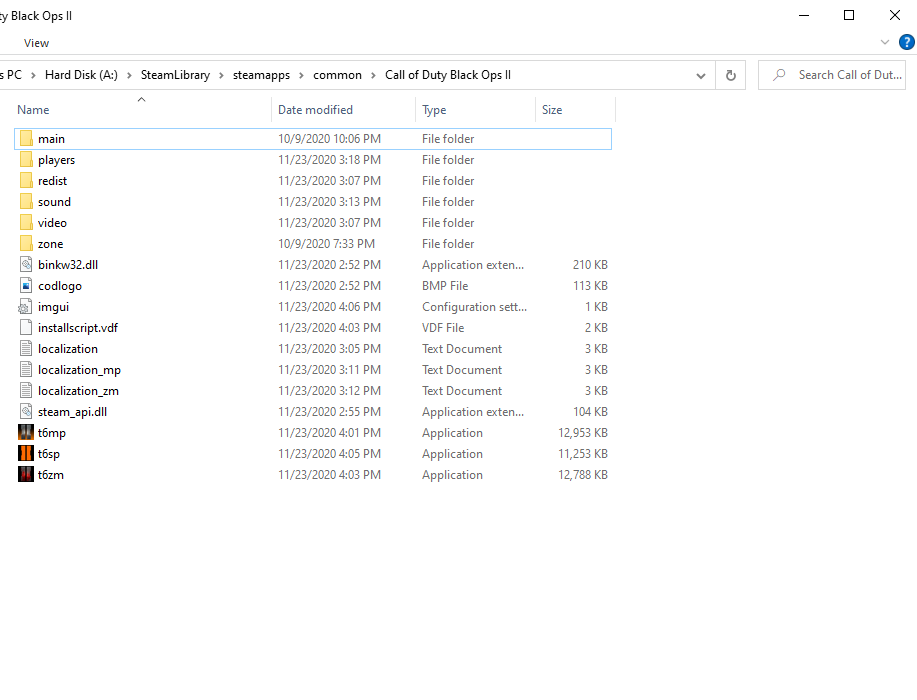The width and height of the screenshot is (917, 700).
Task: Click the Refresh button beside address bar
Action: point(731,75)
